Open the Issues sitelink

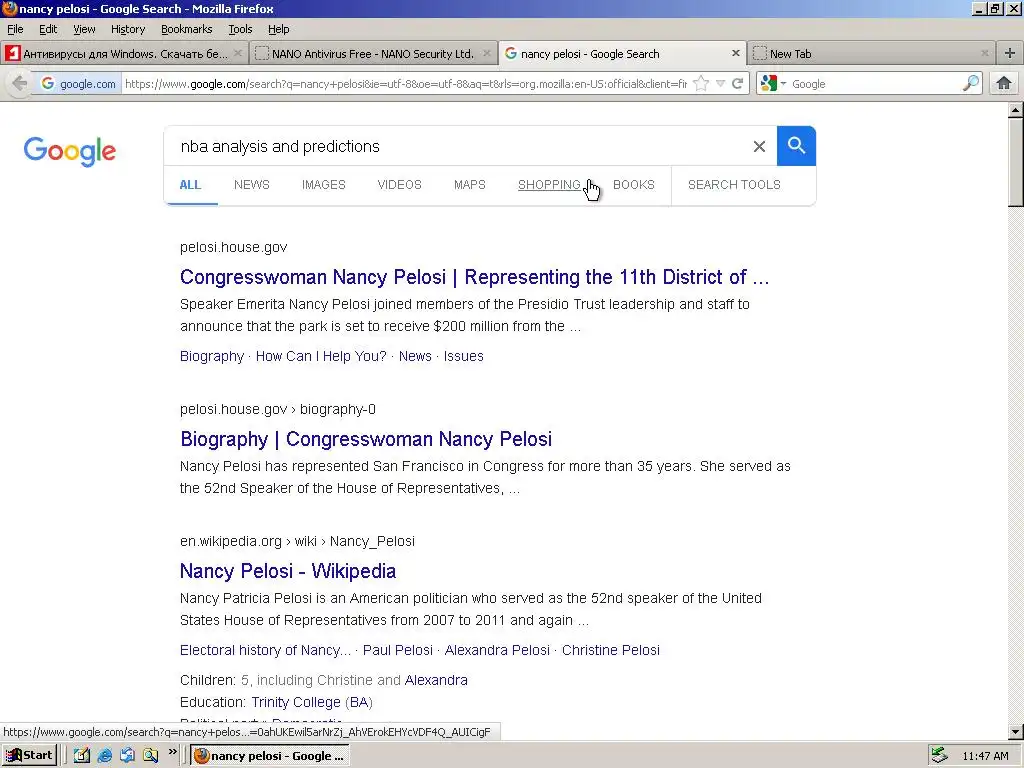click(x=464, y=356)
